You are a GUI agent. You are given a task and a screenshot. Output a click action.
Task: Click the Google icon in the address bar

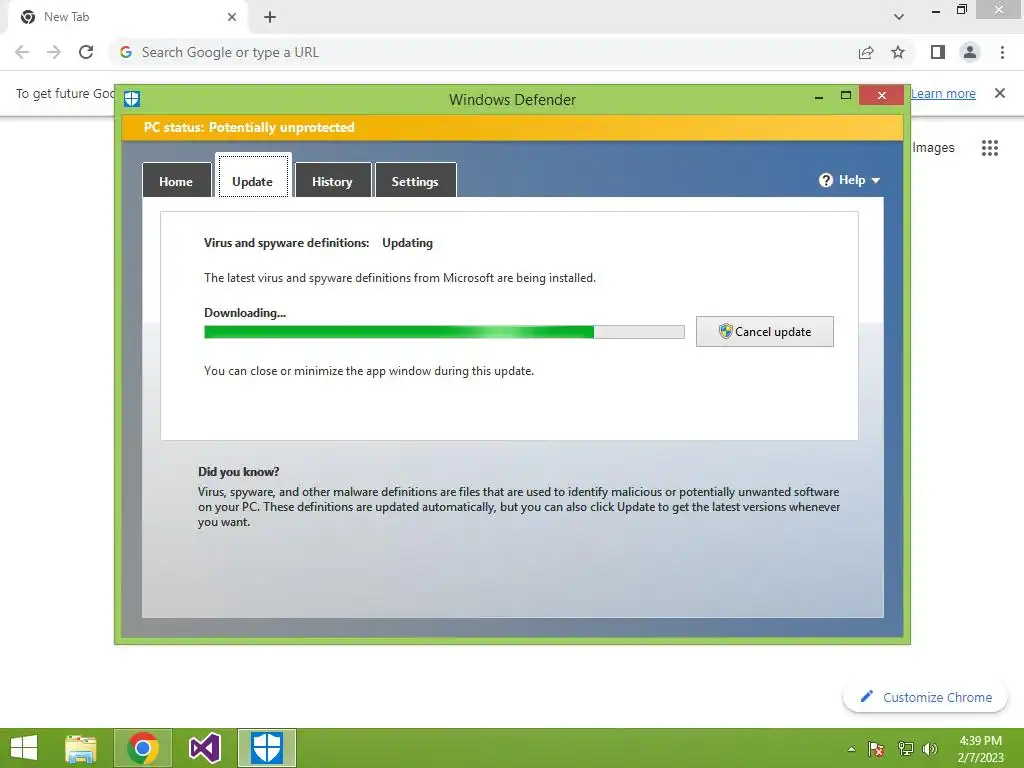tap(126, 52)
